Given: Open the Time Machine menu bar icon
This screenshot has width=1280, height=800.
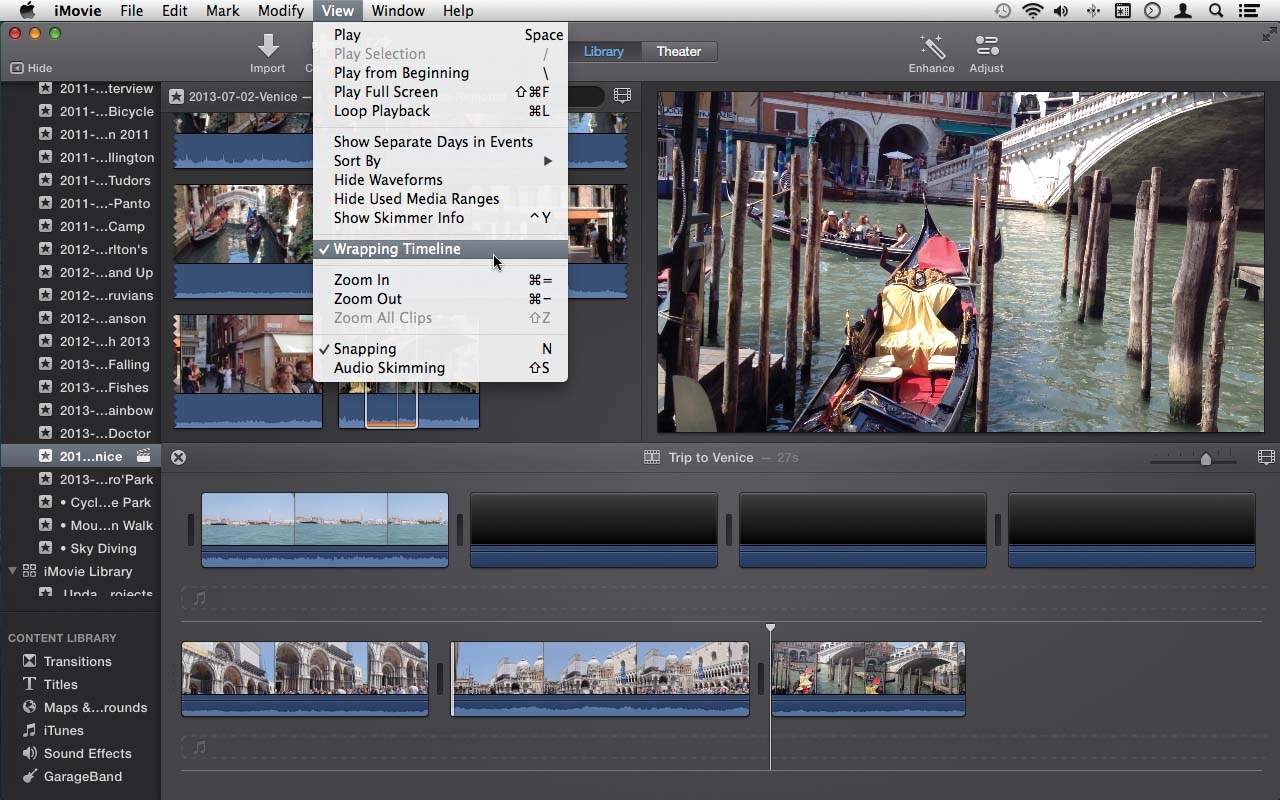Looking at the screenshot, I should click(1003, 11).
